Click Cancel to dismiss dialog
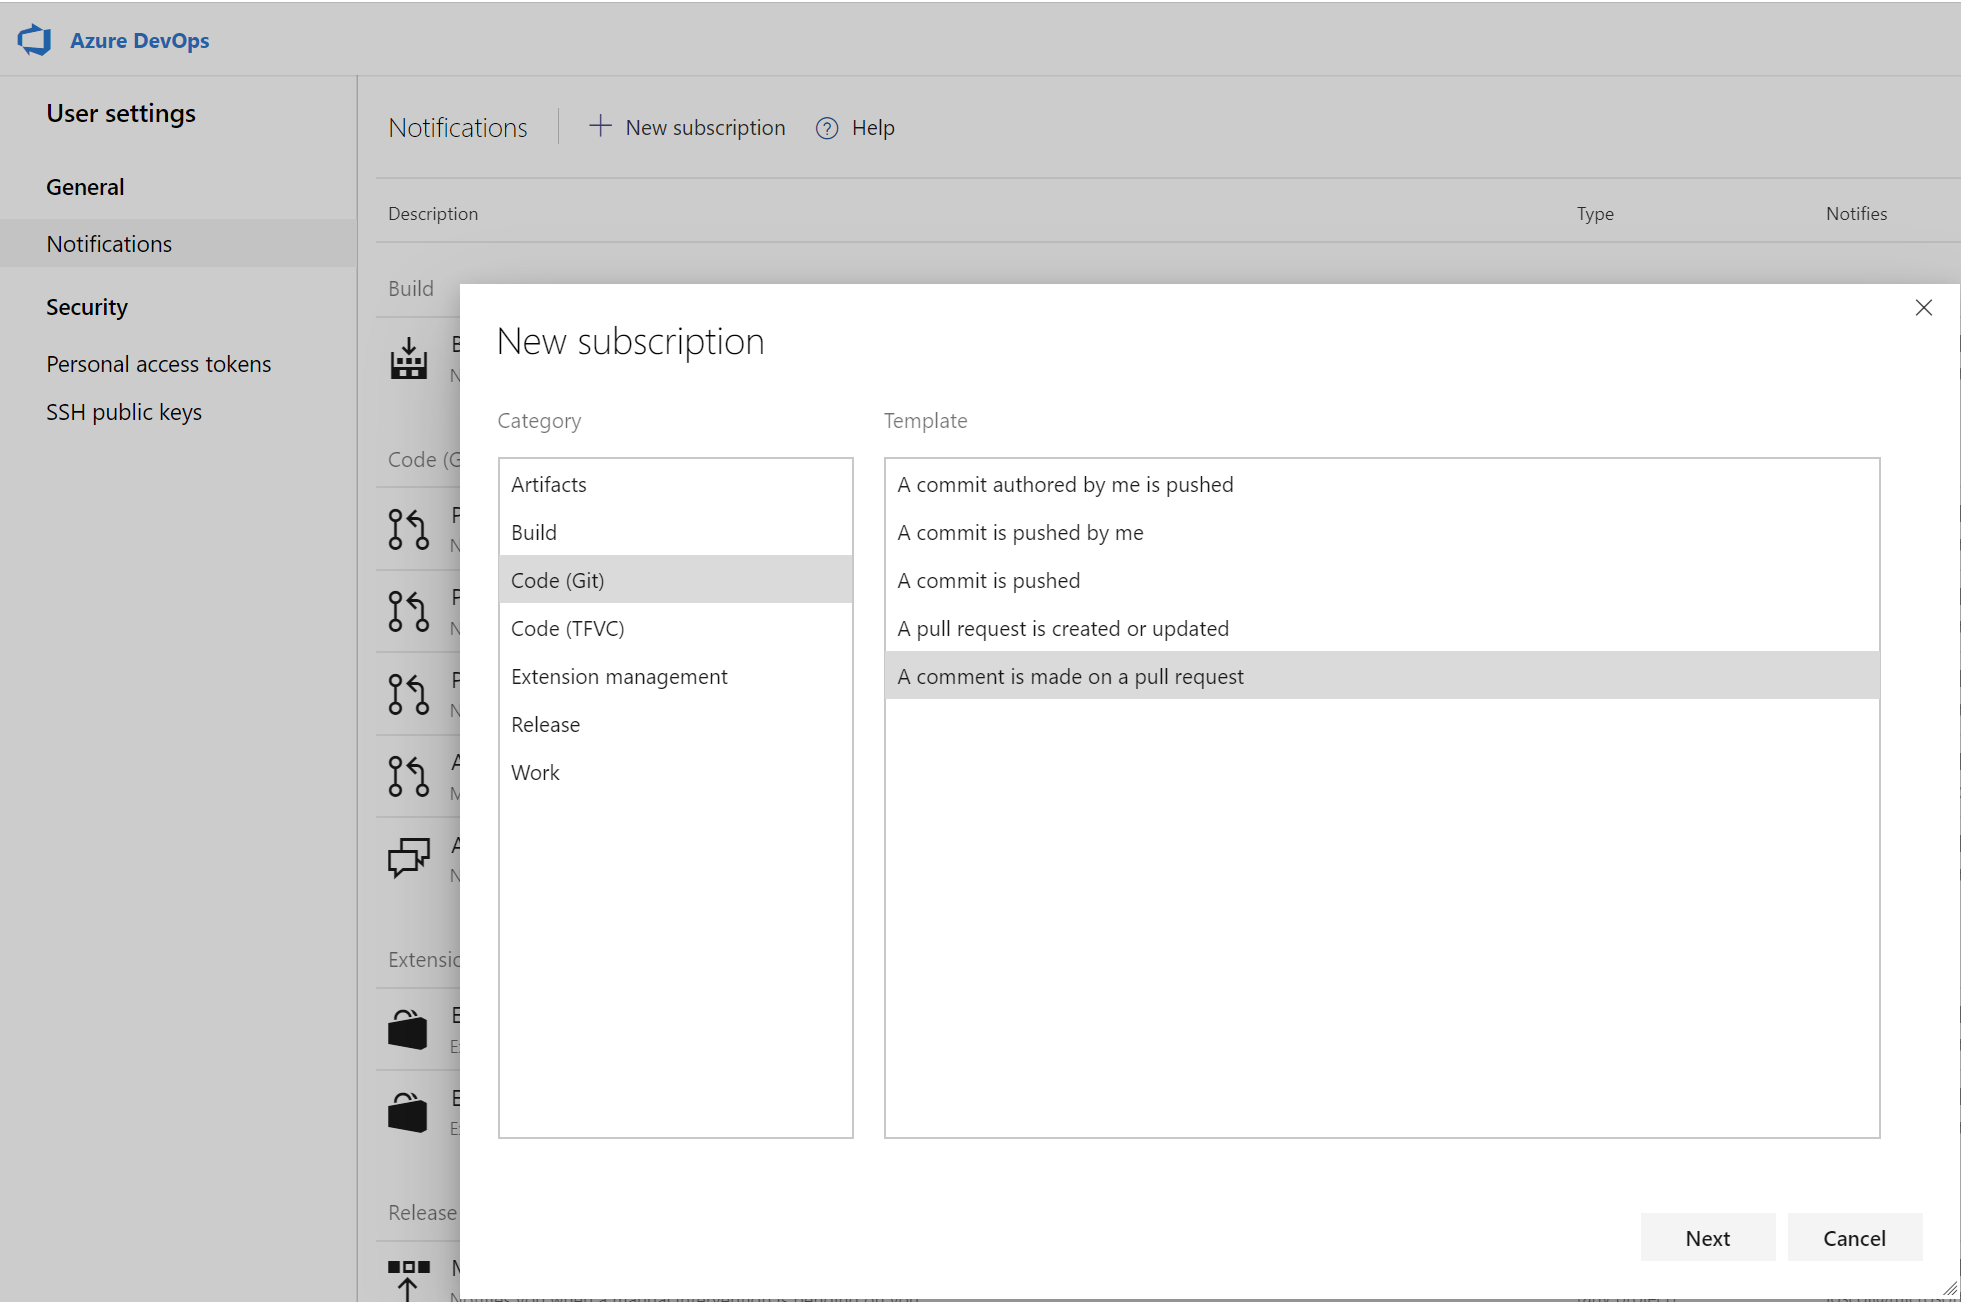This screenshot has height=1302, width=1961. tap(1856, 1238)
